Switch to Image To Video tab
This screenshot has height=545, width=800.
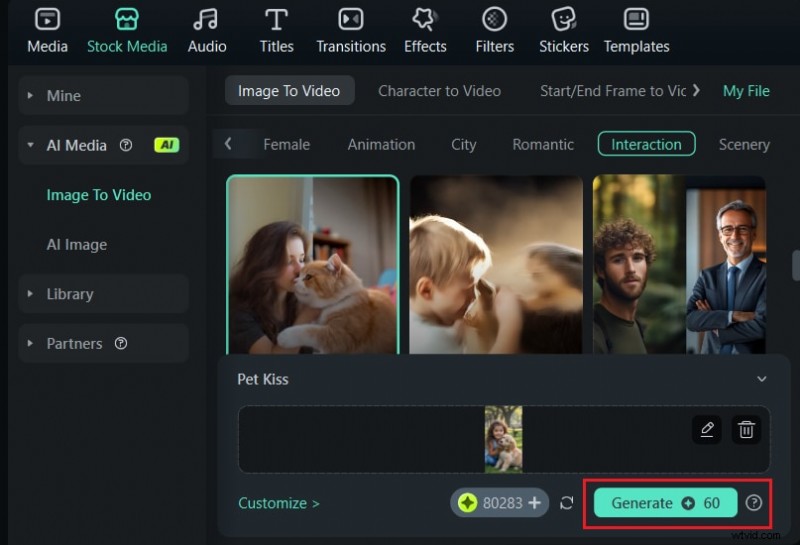tap(289, 91)
